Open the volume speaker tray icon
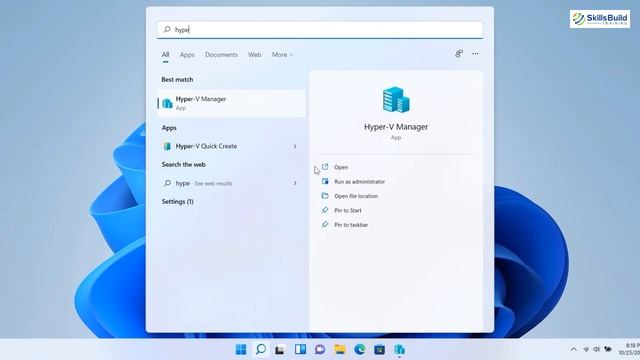The height and width of the screenshot is (360, 640). tap(596, 349)
